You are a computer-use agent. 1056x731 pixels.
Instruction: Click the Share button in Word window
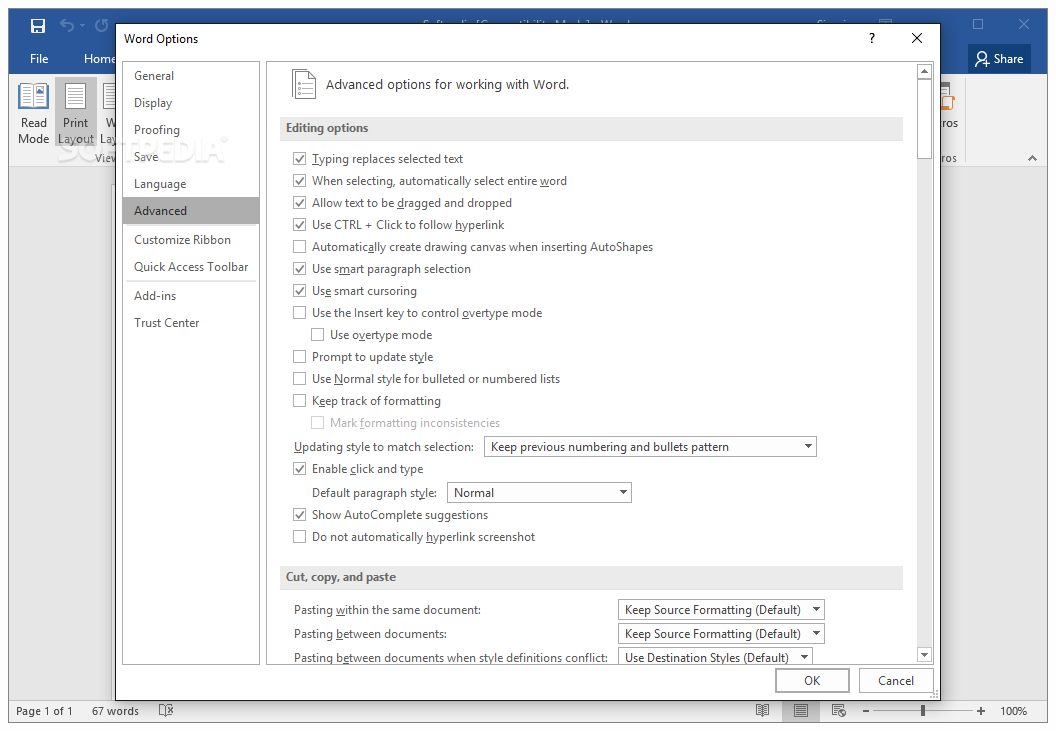point(999,59)
